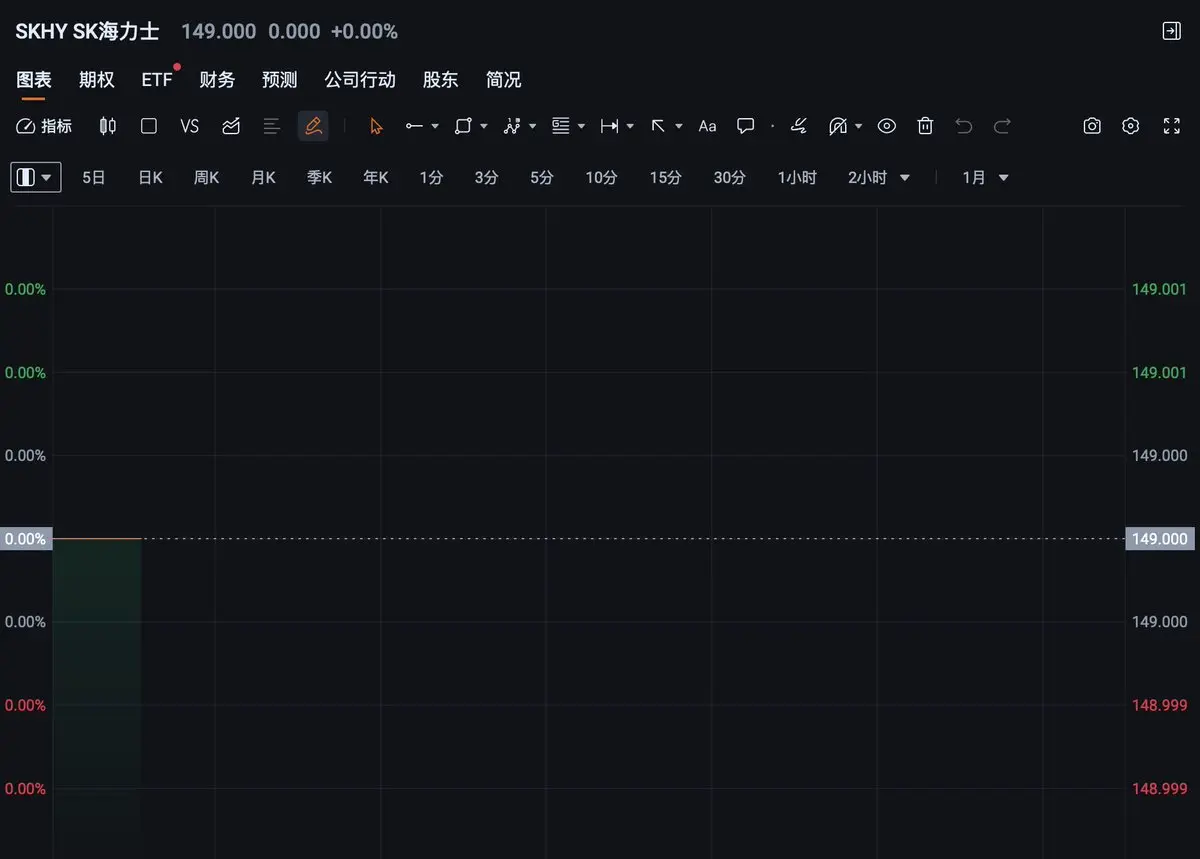Open the 1月 range dropdown
The height and width of the screenshot is (859, 1200).
pyautogui.click(x=985, y=178)
